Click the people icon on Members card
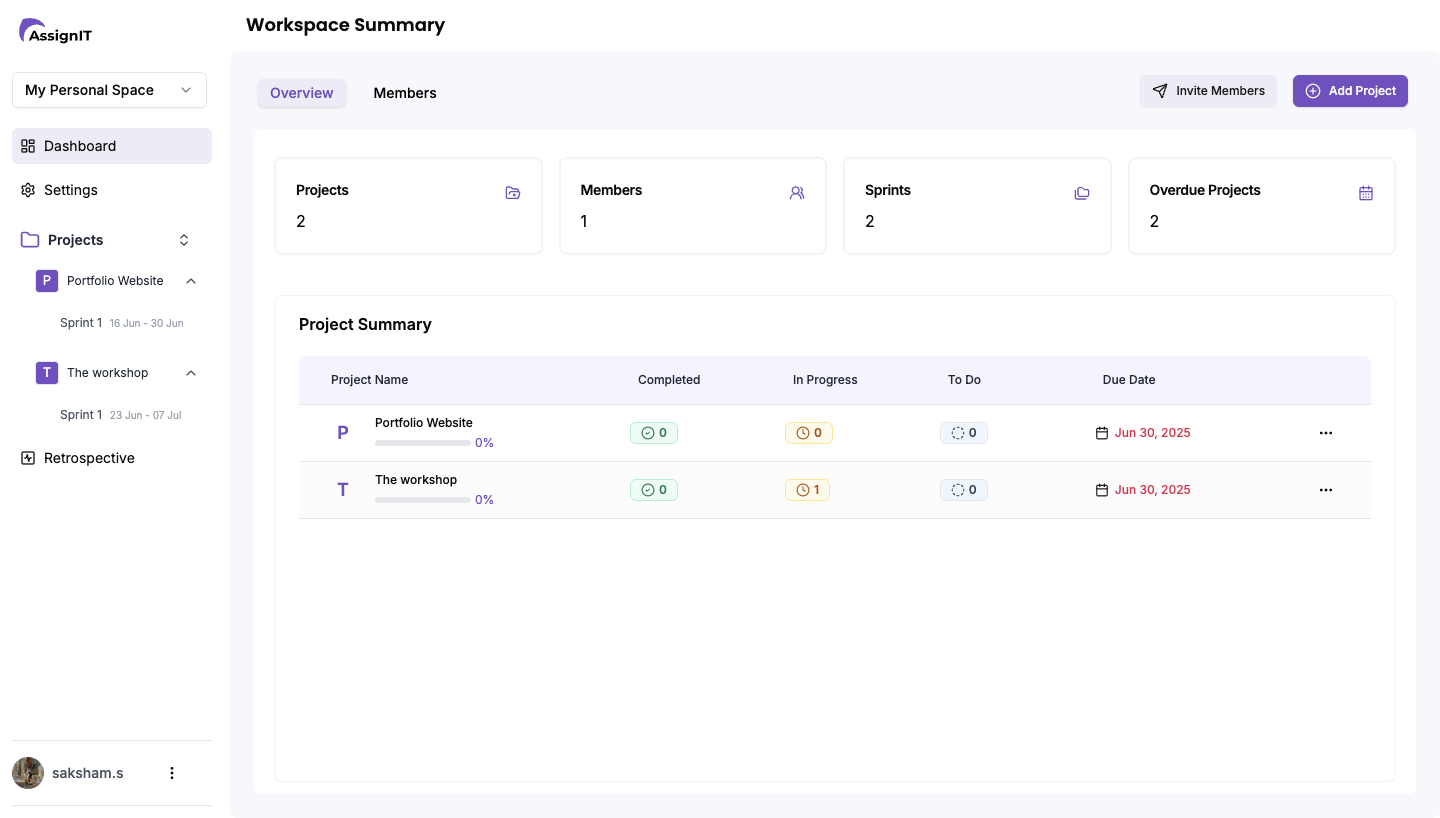 797,193
